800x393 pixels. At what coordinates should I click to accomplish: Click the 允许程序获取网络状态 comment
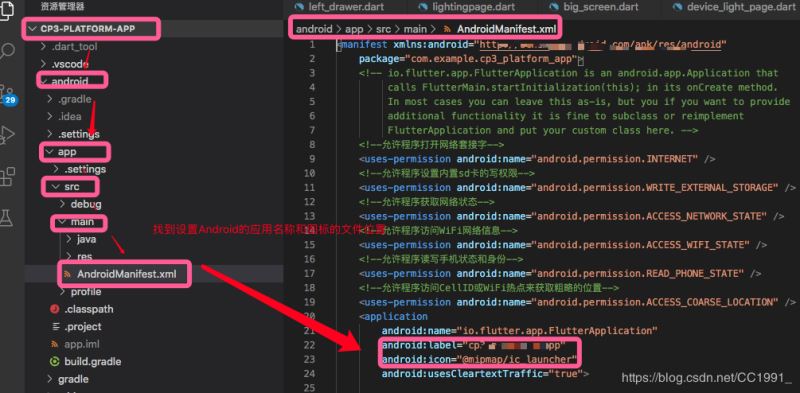pyautogui.click(x=426, y=202)
